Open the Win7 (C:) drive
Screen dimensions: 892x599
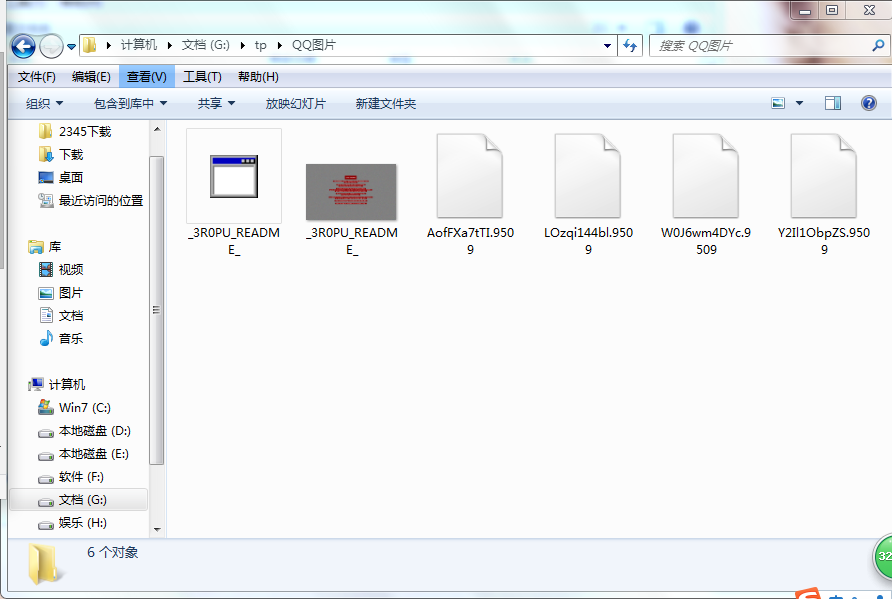(x=75, y=407)
